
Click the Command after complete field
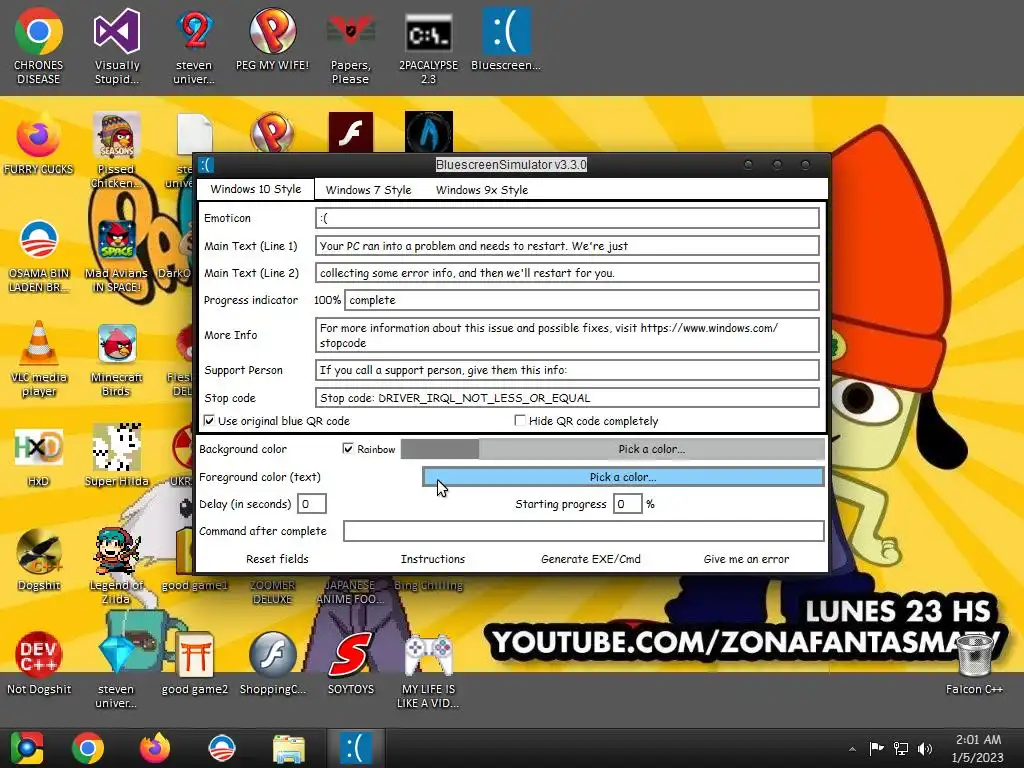[x=584, y=531]
